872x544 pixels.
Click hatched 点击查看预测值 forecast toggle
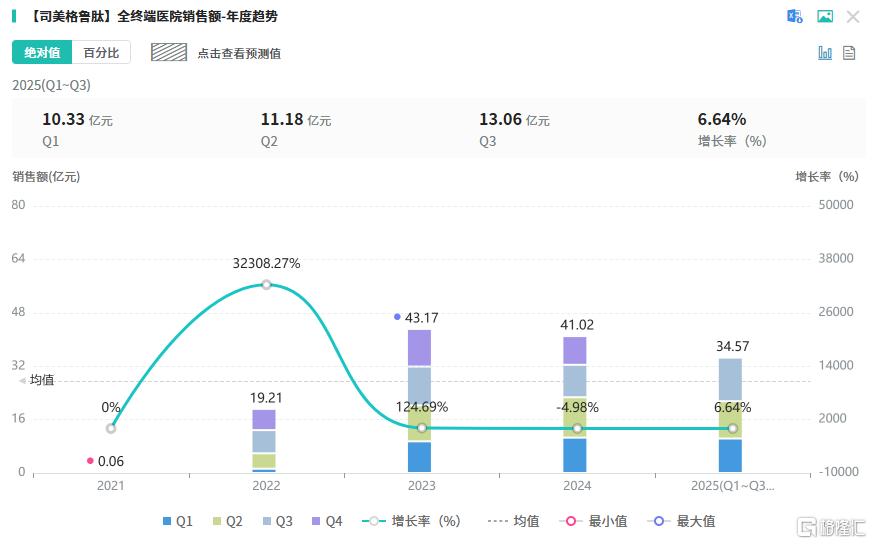click(x=169, y=52)
